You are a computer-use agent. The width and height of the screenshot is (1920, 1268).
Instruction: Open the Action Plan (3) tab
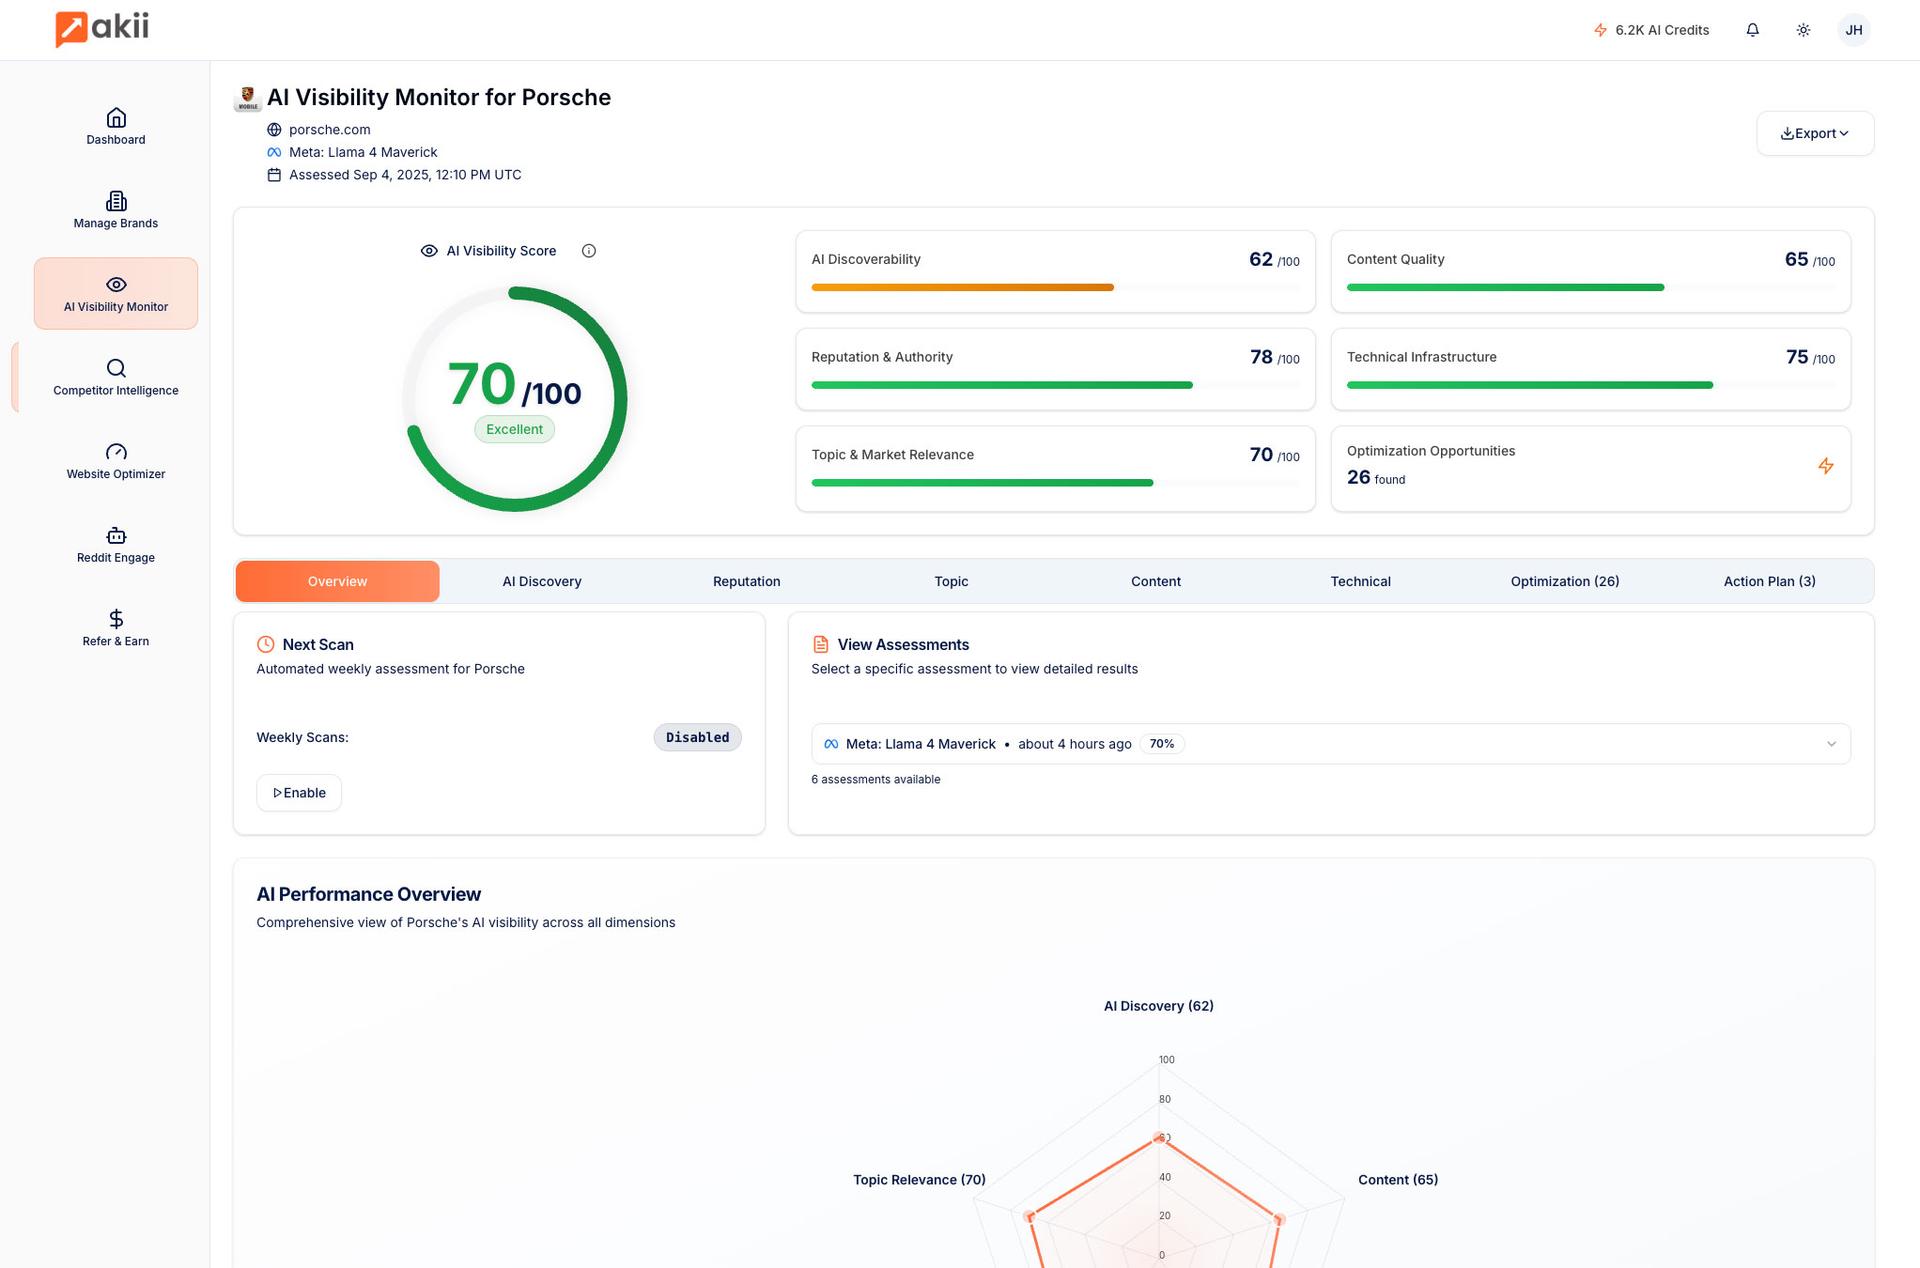click(x=1768, y=581)
